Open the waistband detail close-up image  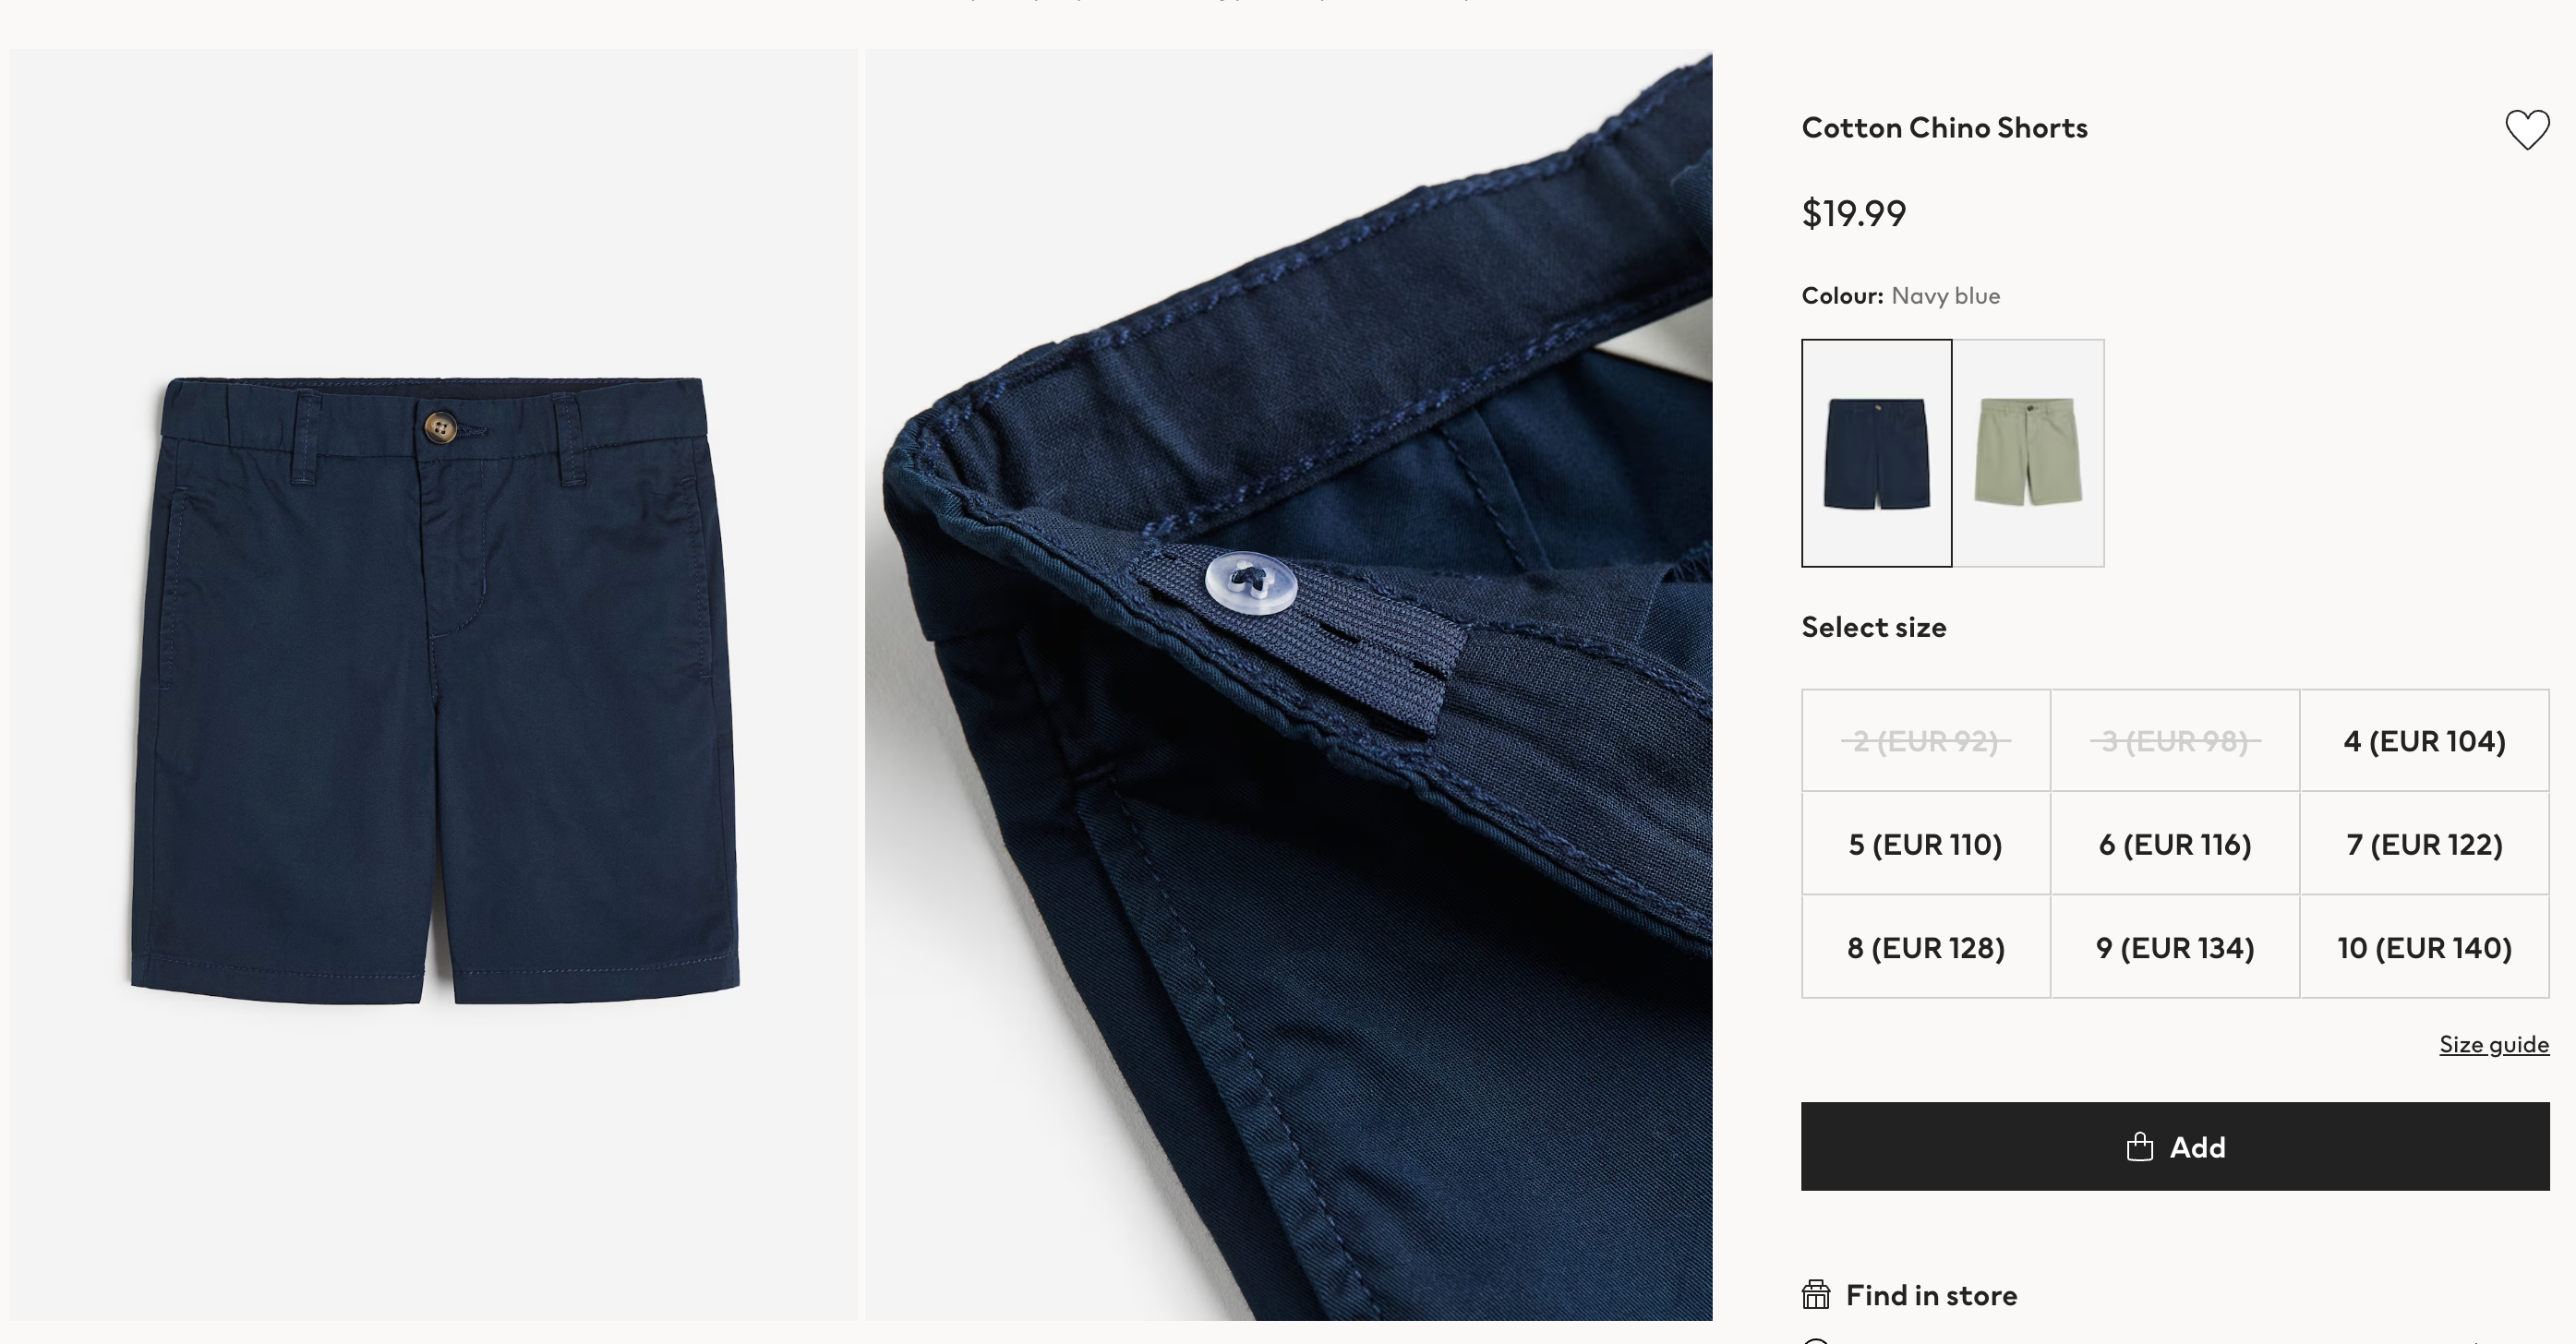click(x=1288, y=684)
